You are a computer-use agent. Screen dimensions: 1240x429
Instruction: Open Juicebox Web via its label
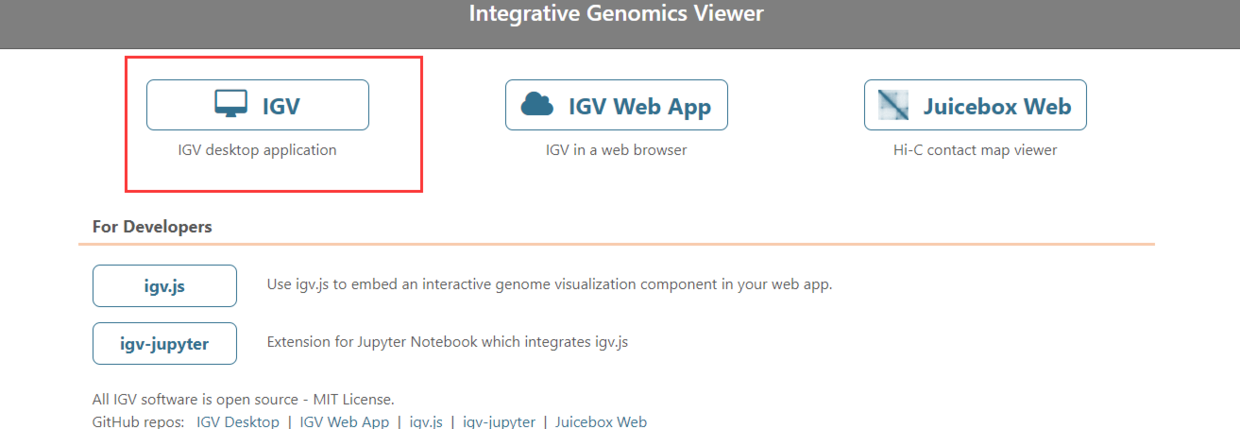pos(997,105)
